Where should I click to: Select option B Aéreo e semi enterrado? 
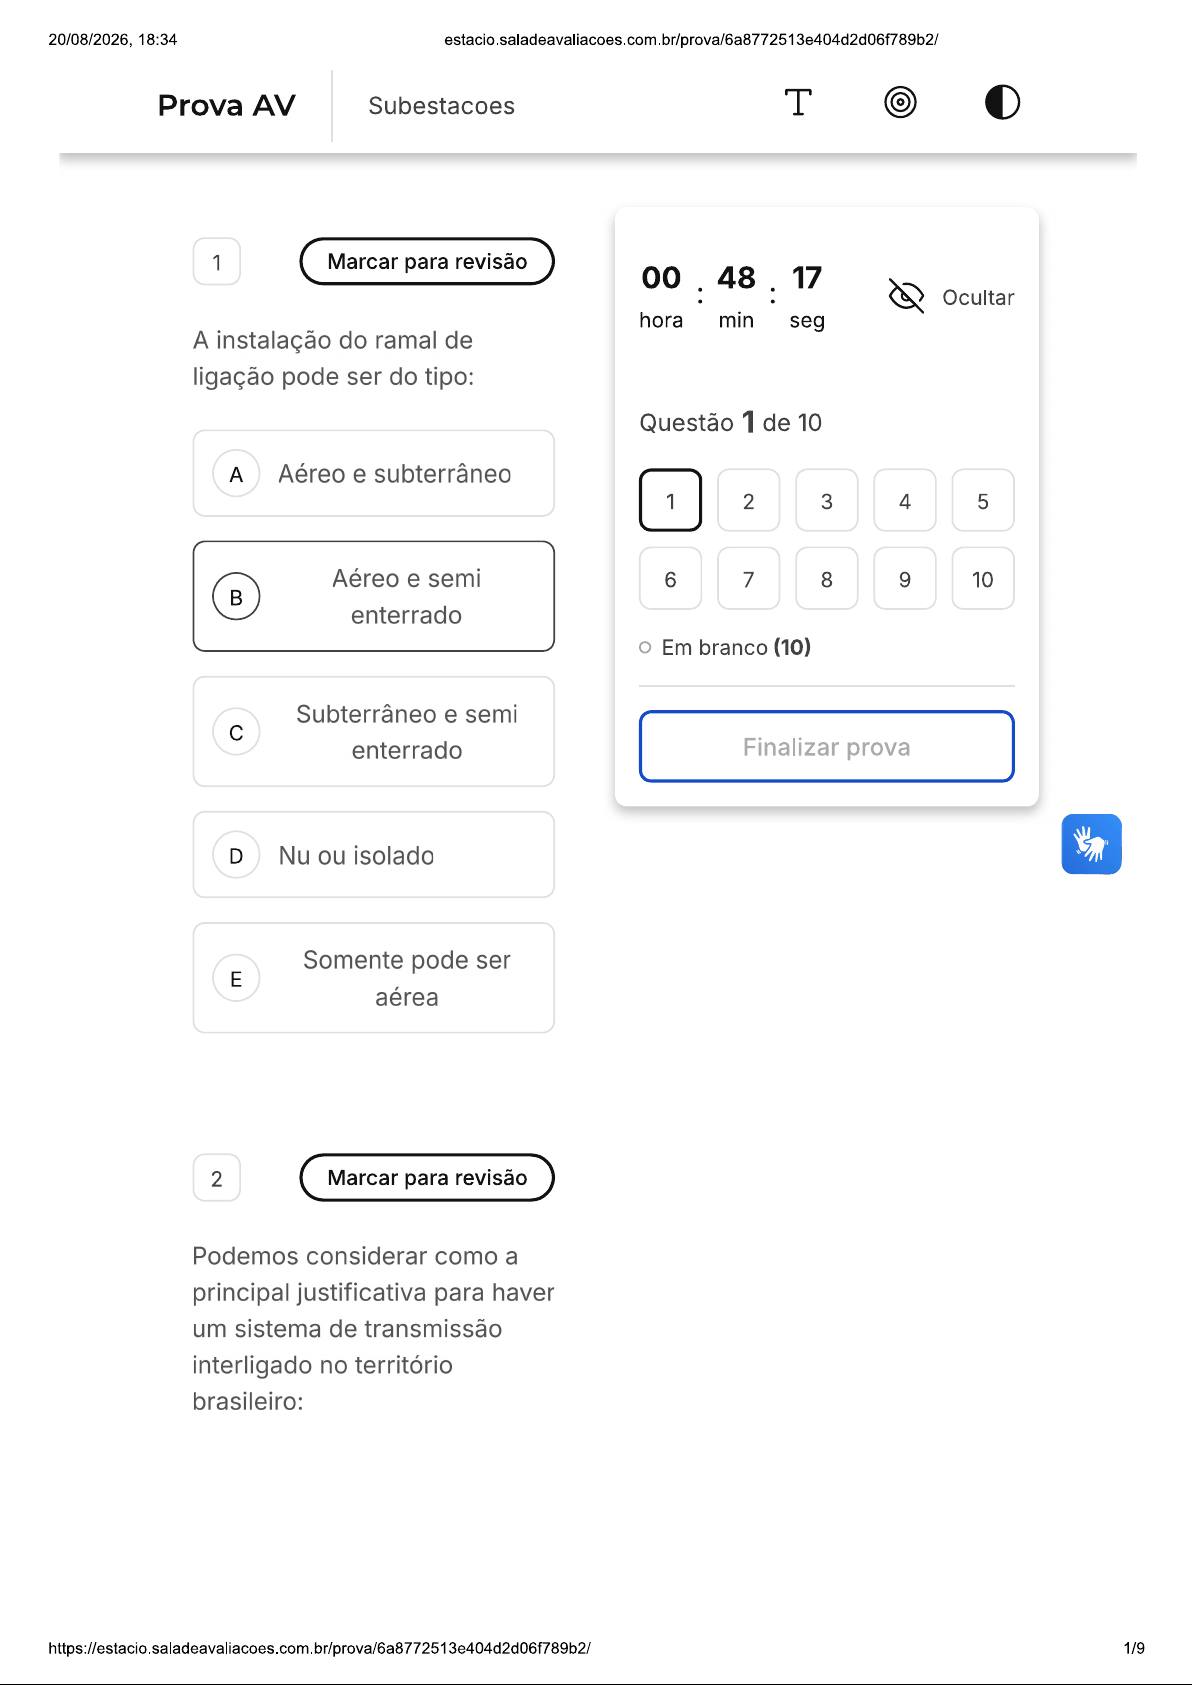pos(373,596)
